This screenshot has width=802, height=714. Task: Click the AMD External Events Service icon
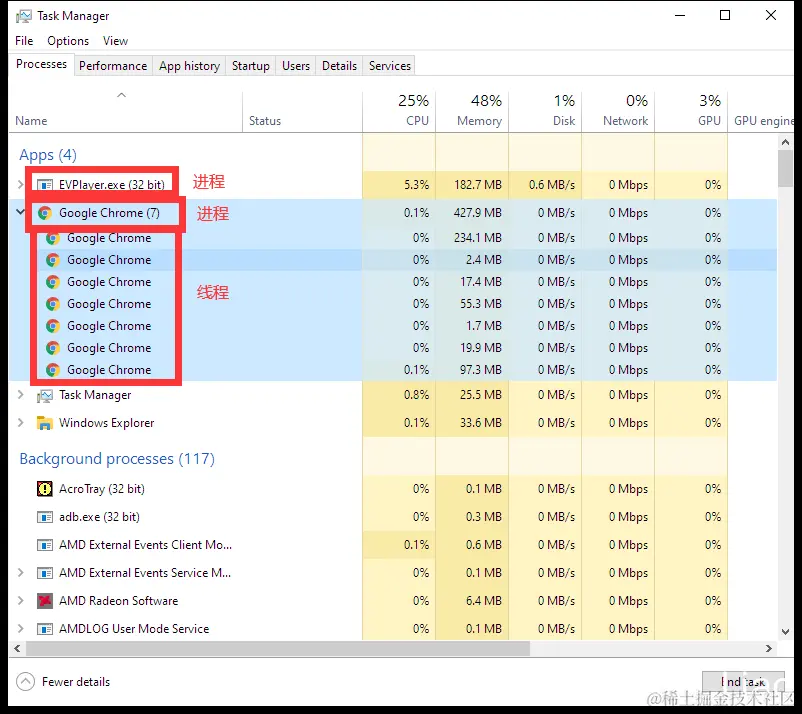[x=45, y=573]
